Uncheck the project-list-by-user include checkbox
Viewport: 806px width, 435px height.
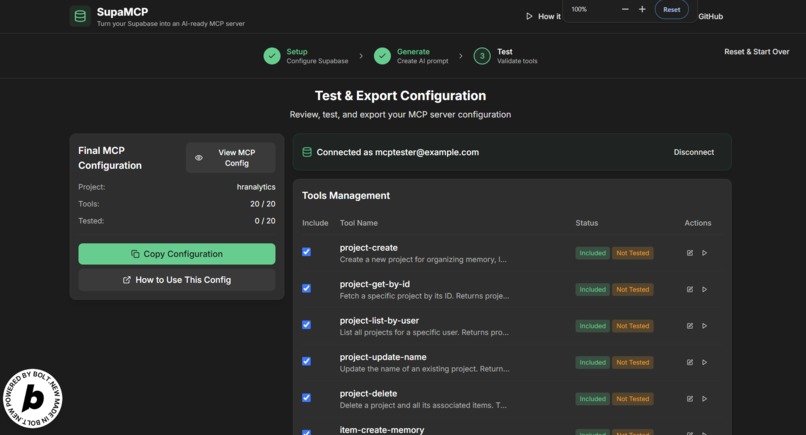pyautogui.click(x=306, y=325)
